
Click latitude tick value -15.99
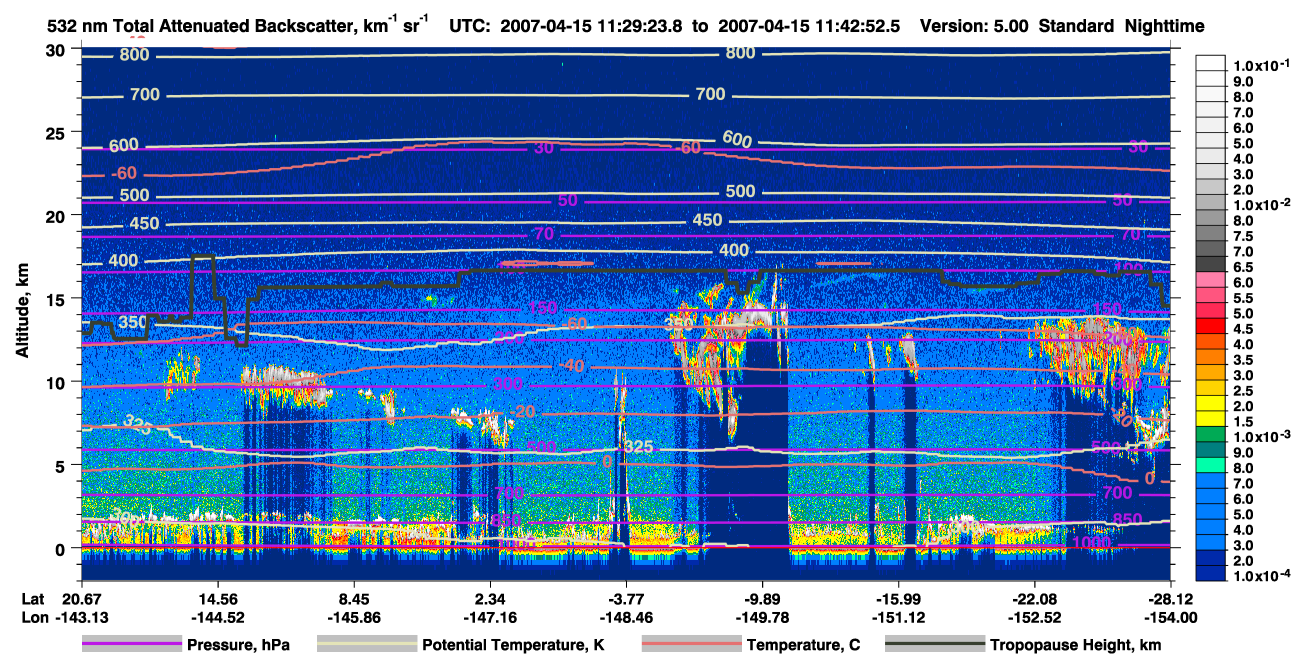[x=898, y=598]
